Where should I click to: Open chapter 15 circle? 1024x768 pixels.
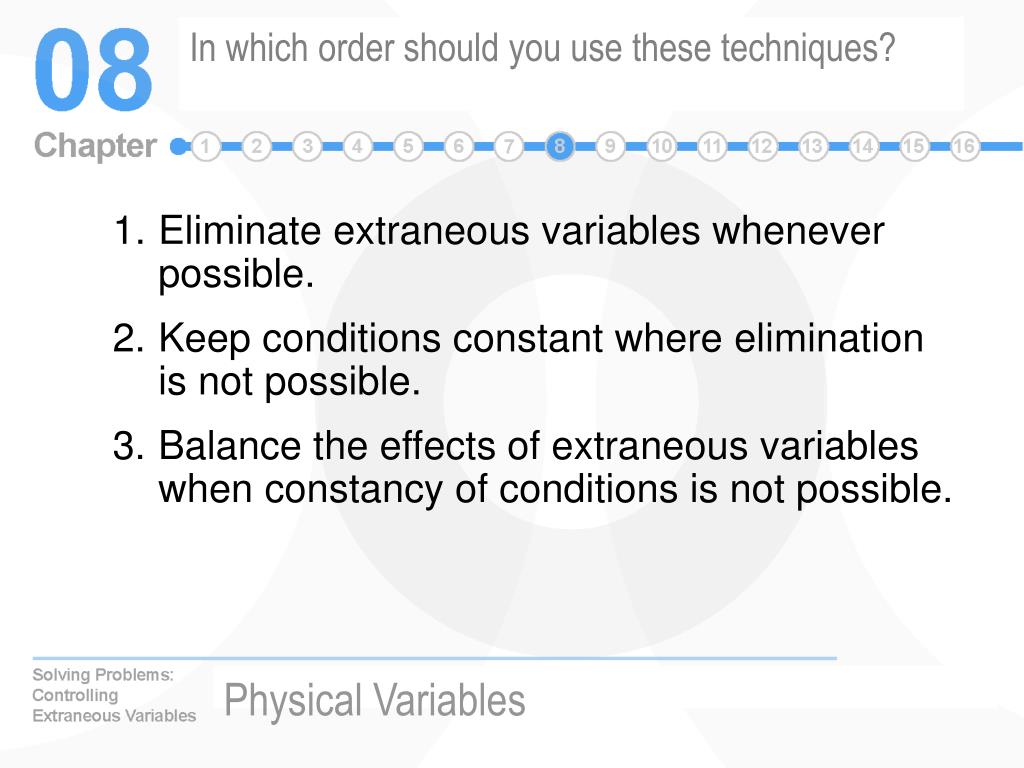pos(914,146)
